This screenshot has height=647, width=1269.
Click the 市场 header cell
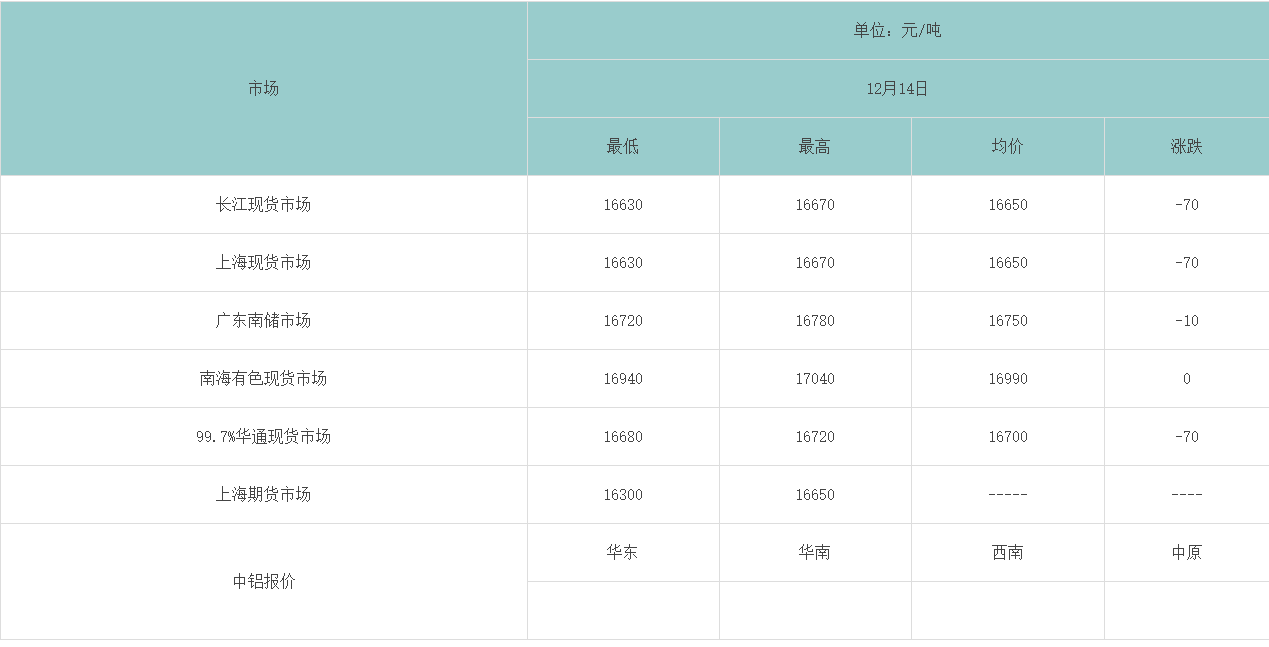[x=262, y=88]
